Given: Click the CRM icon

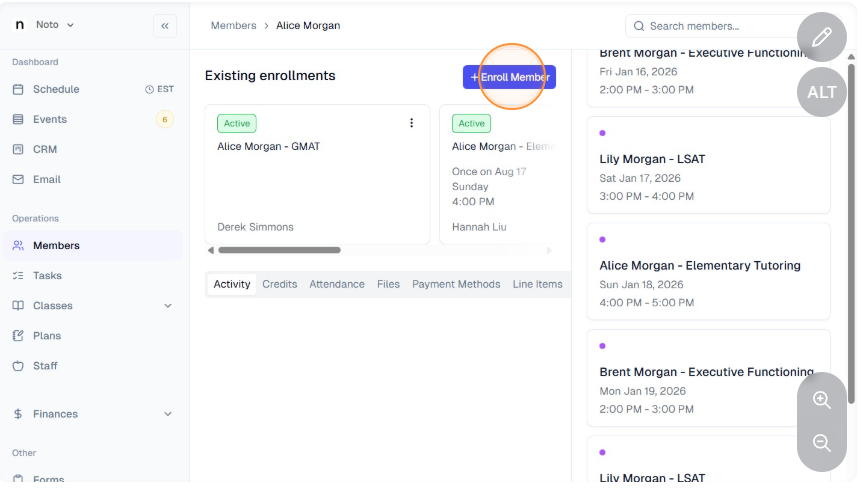Looking at the screenshot, I should (x=18, y=149).
